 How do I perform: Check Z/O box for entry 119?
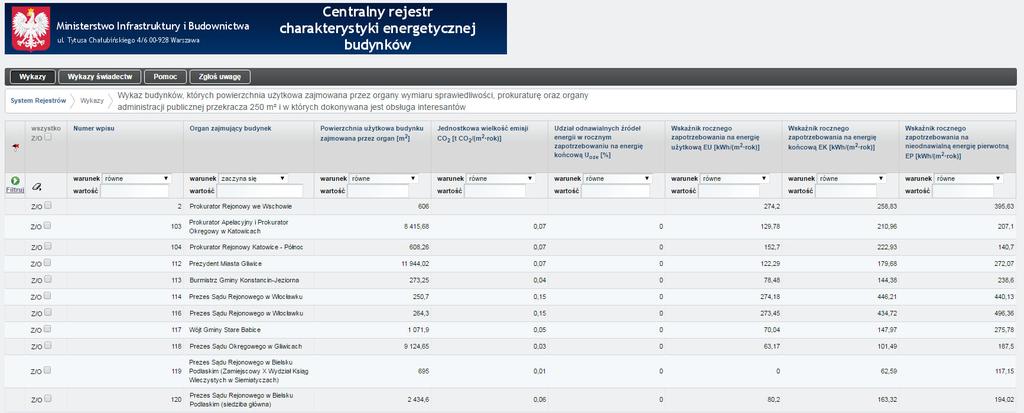click(48, 371)
